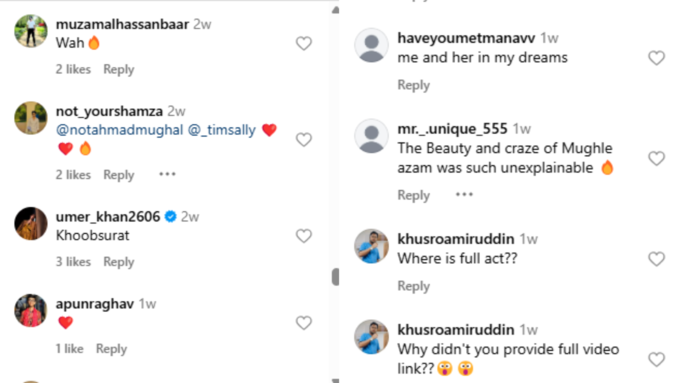Open the @_timsally mention link
Viewport: 680px width, 383px height.
[x=222, y=130]
